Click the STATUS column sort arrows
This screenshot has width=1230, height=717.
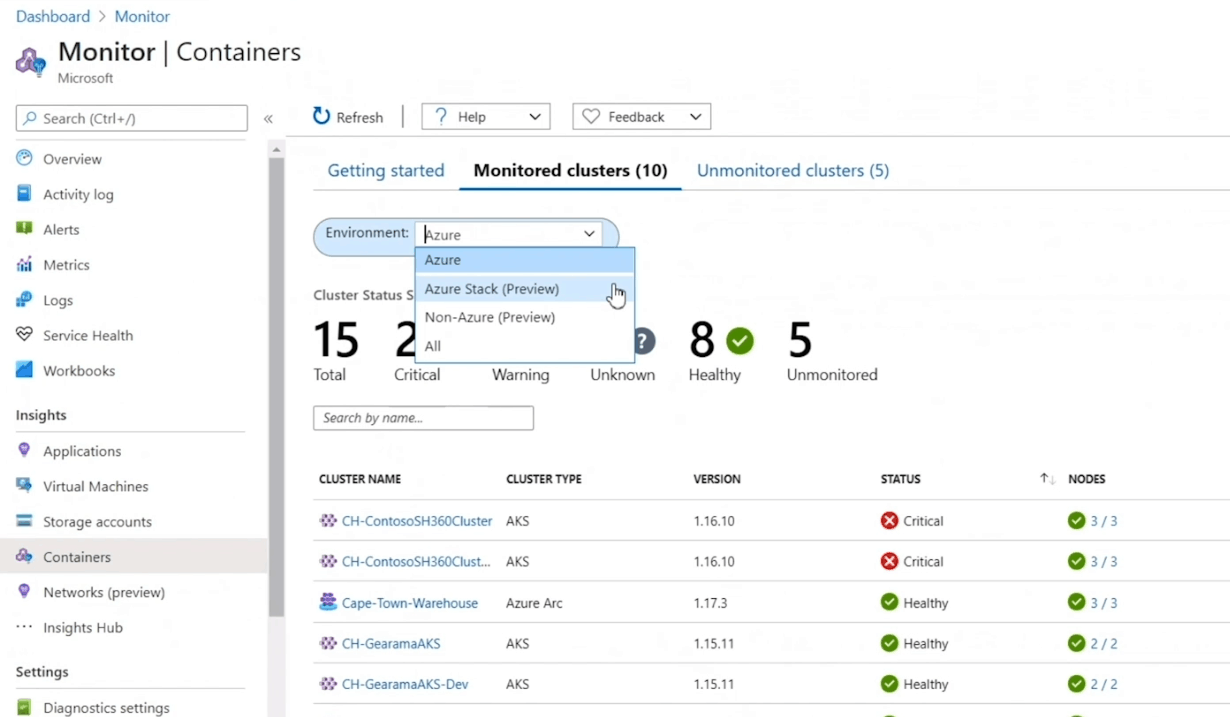pos(1047,479)
